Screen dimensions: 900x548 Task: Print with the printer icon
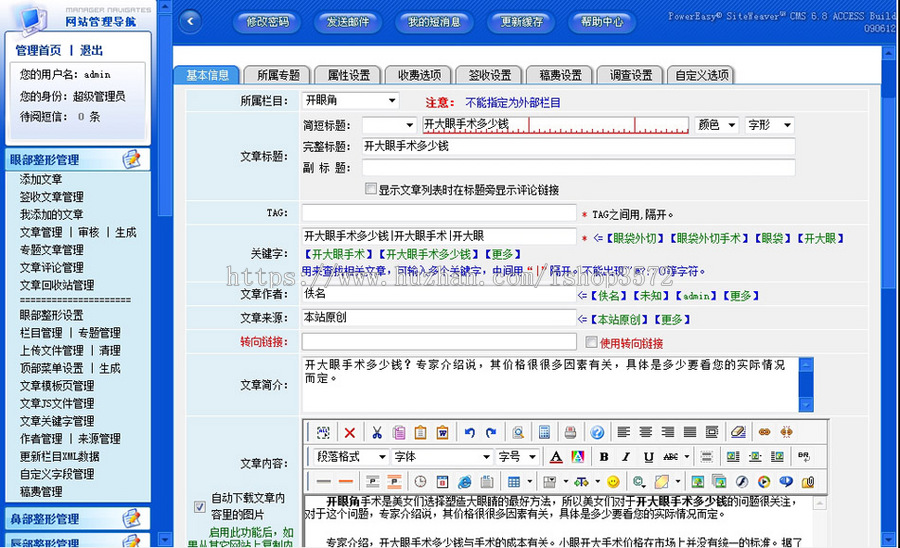point(570,433)
